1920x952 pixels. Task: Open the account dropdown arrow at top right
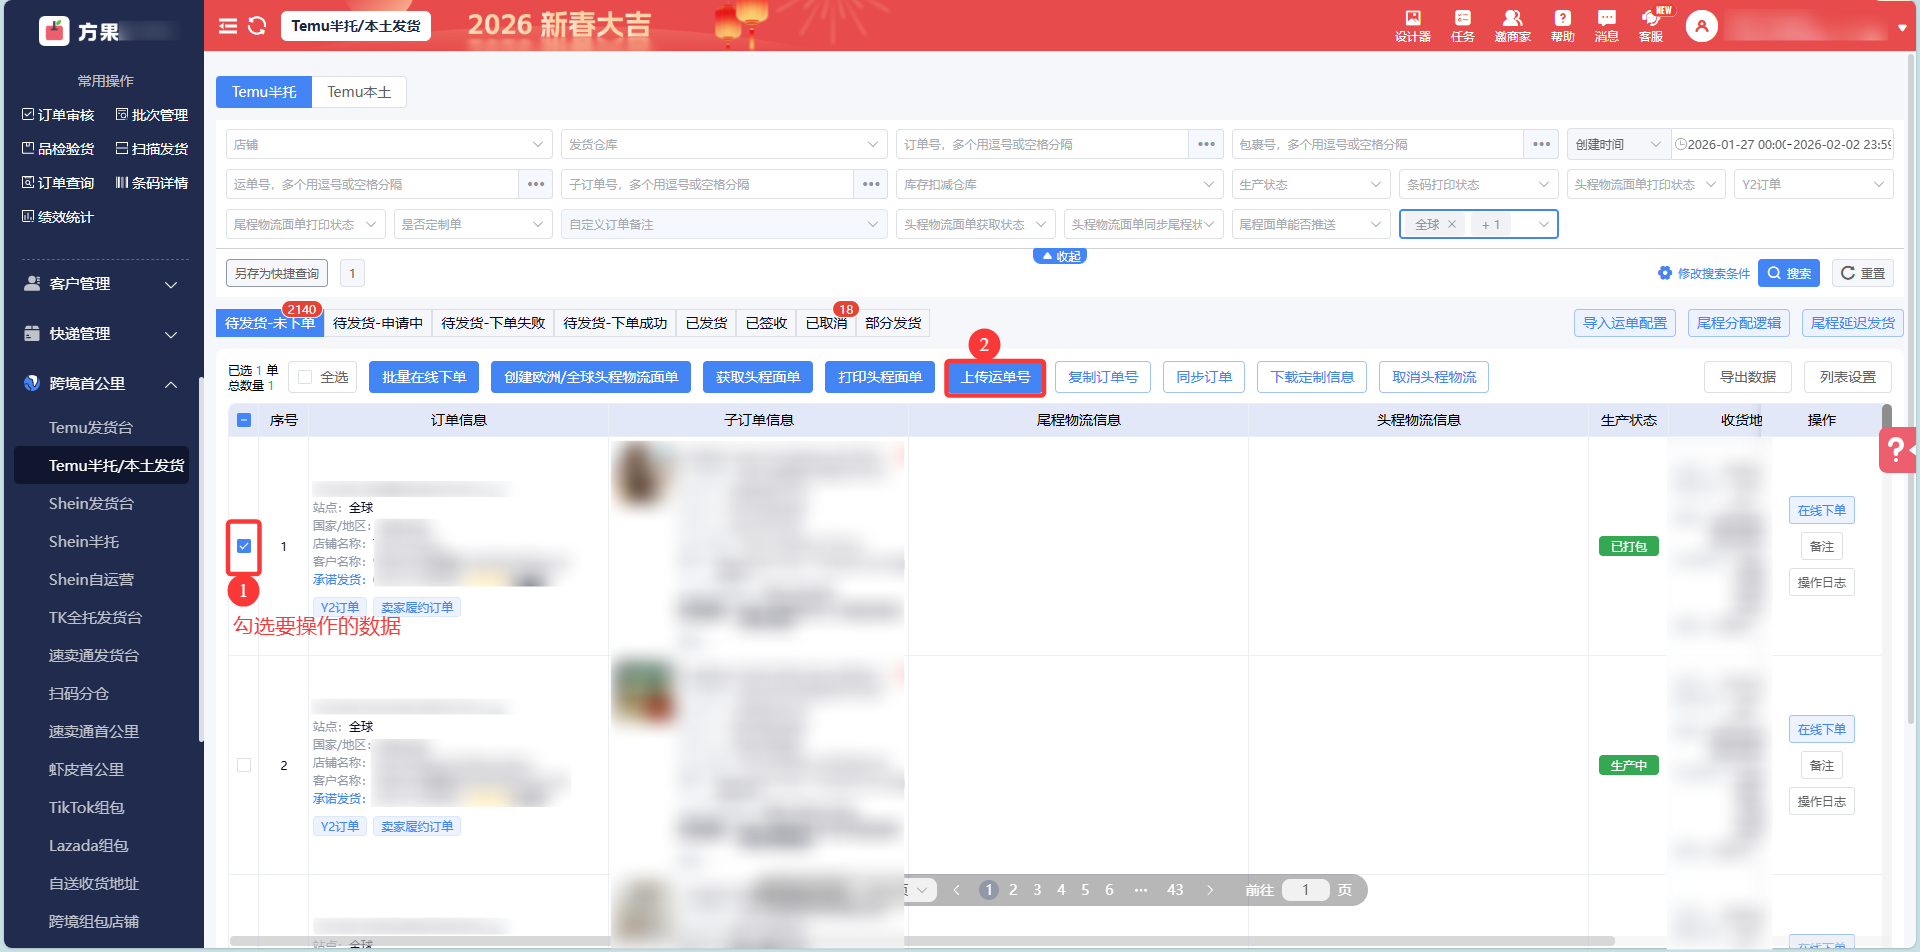(1902, 28)
